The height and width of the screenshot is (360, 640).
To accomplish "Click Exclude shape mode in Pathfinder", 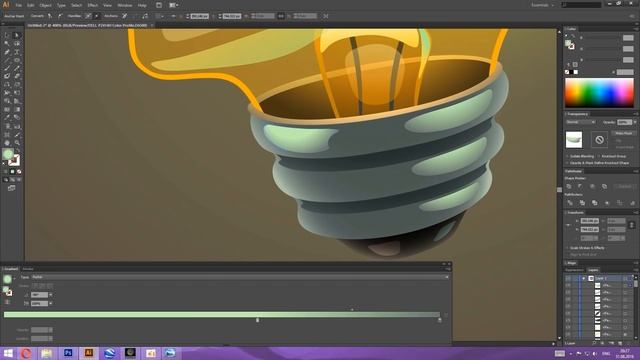I will pyautogui.click(x=604, y=187).
